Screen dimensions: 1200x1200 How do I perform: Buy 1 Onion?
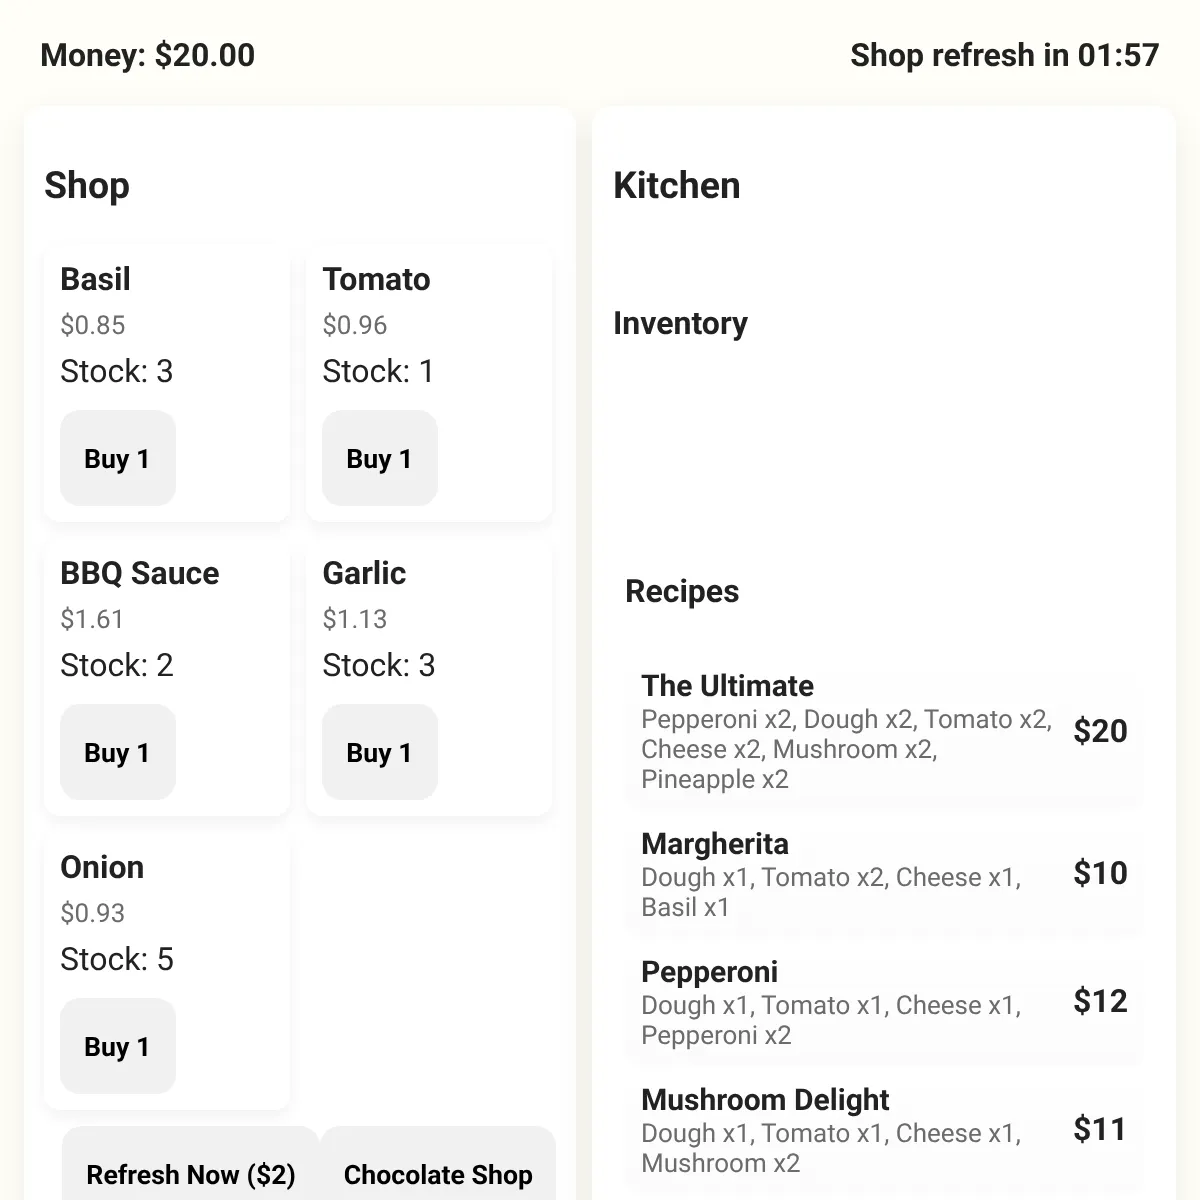click(118, 1046)
